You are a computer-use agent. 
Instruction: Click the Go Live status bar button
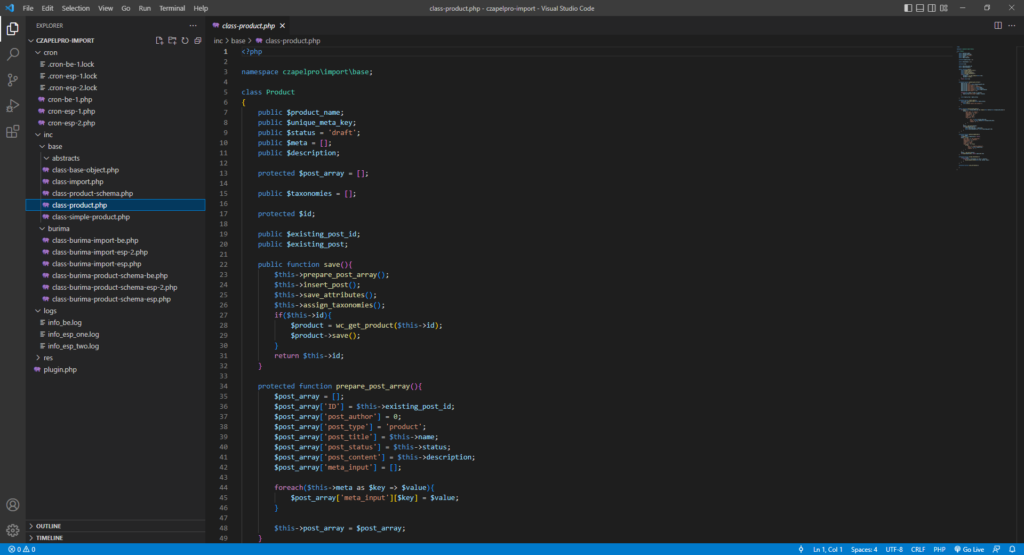[x=969, y=549]
